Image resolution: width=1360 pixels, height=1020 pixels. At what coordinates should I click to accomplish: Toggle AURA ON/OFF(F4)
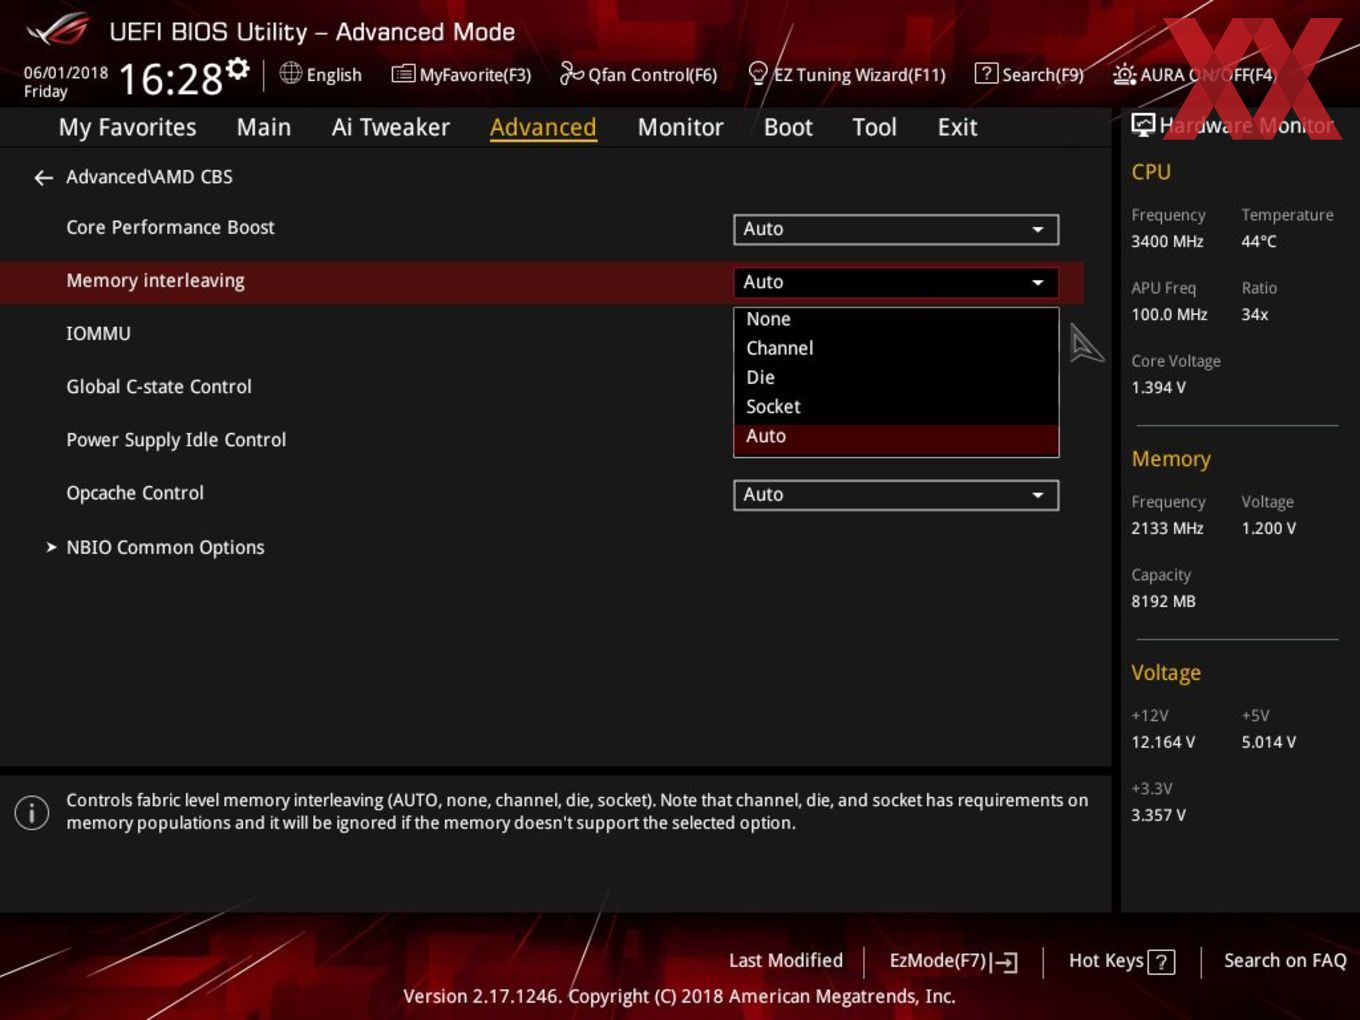pyautogui.click(x=1194, y=75)
